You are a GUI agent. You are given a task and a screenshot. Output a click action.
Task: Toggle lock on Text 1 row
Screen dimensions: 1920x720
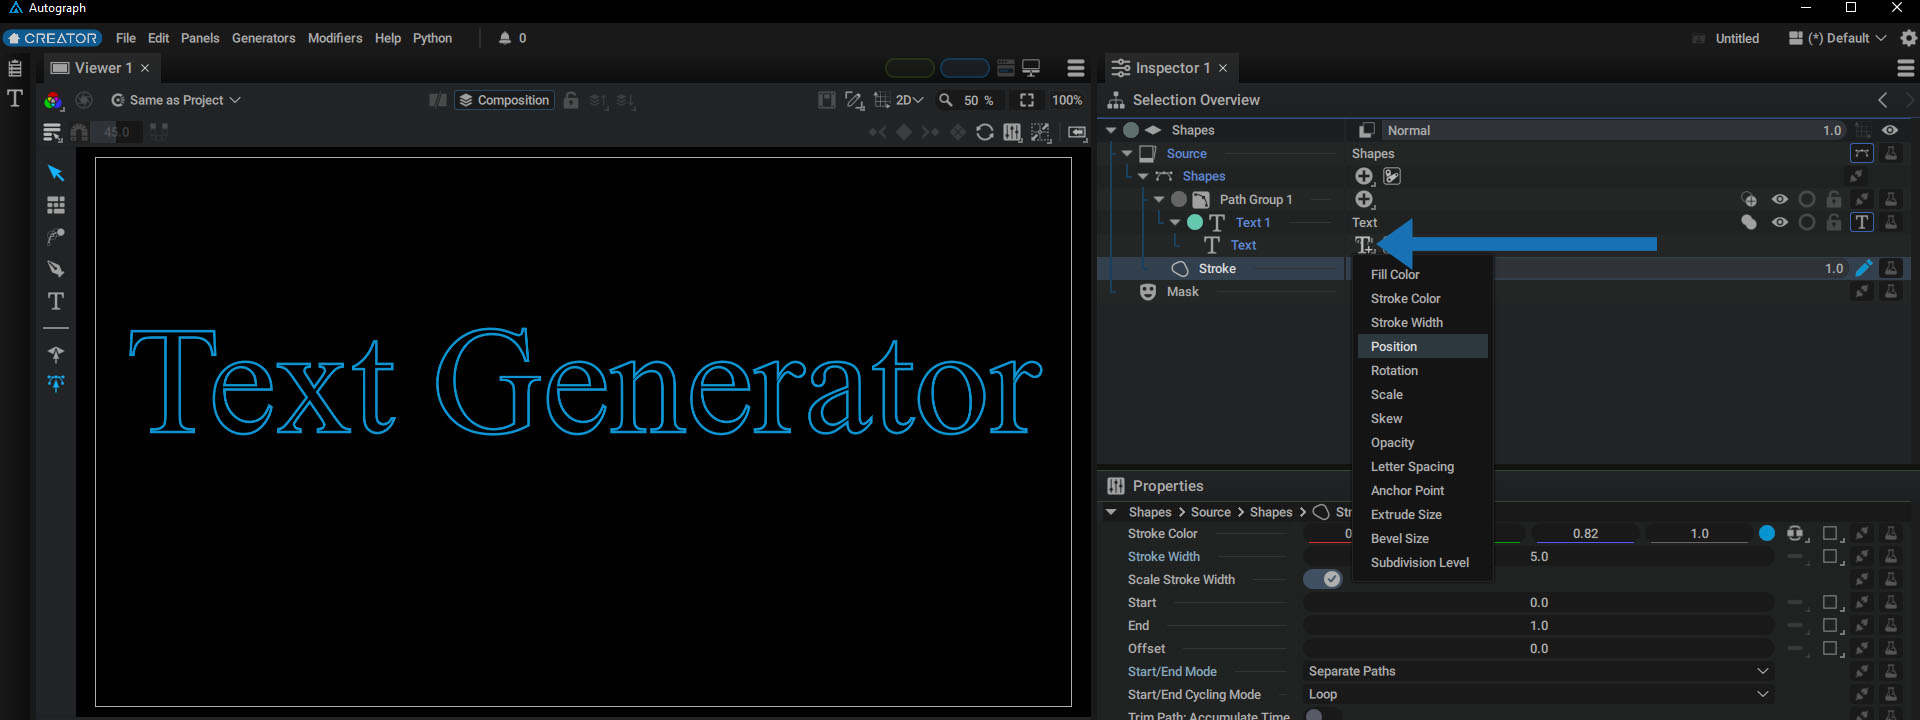tap(1833, 222)
